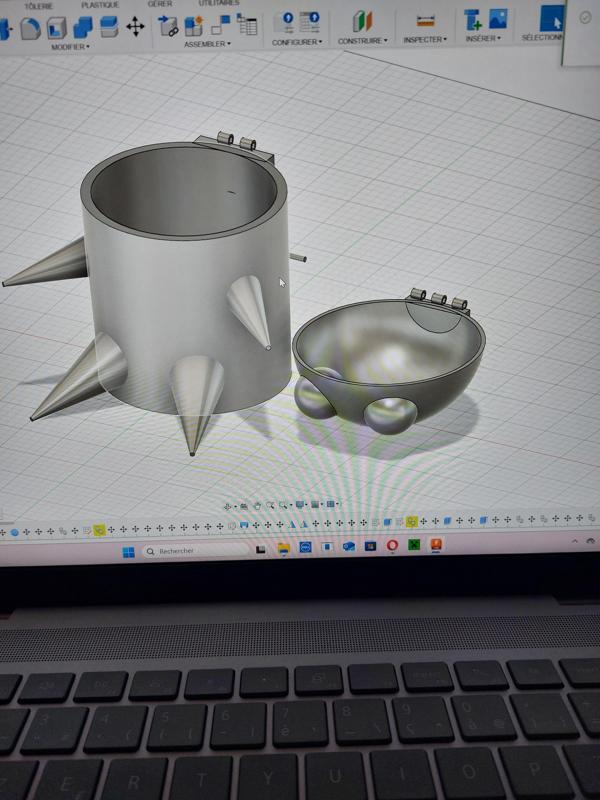The width and height of the screenshot is (600, 800).
Task: Open Opera browser from taskbar
Action: (392, 545)
